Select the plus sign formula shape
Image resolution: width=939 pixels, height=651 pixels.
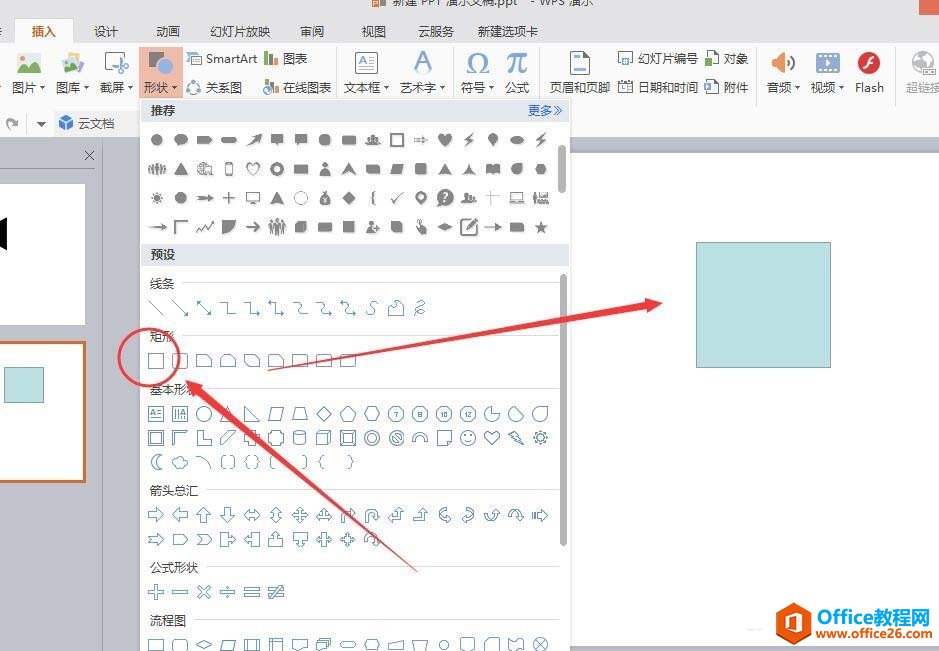click(156, 592)
